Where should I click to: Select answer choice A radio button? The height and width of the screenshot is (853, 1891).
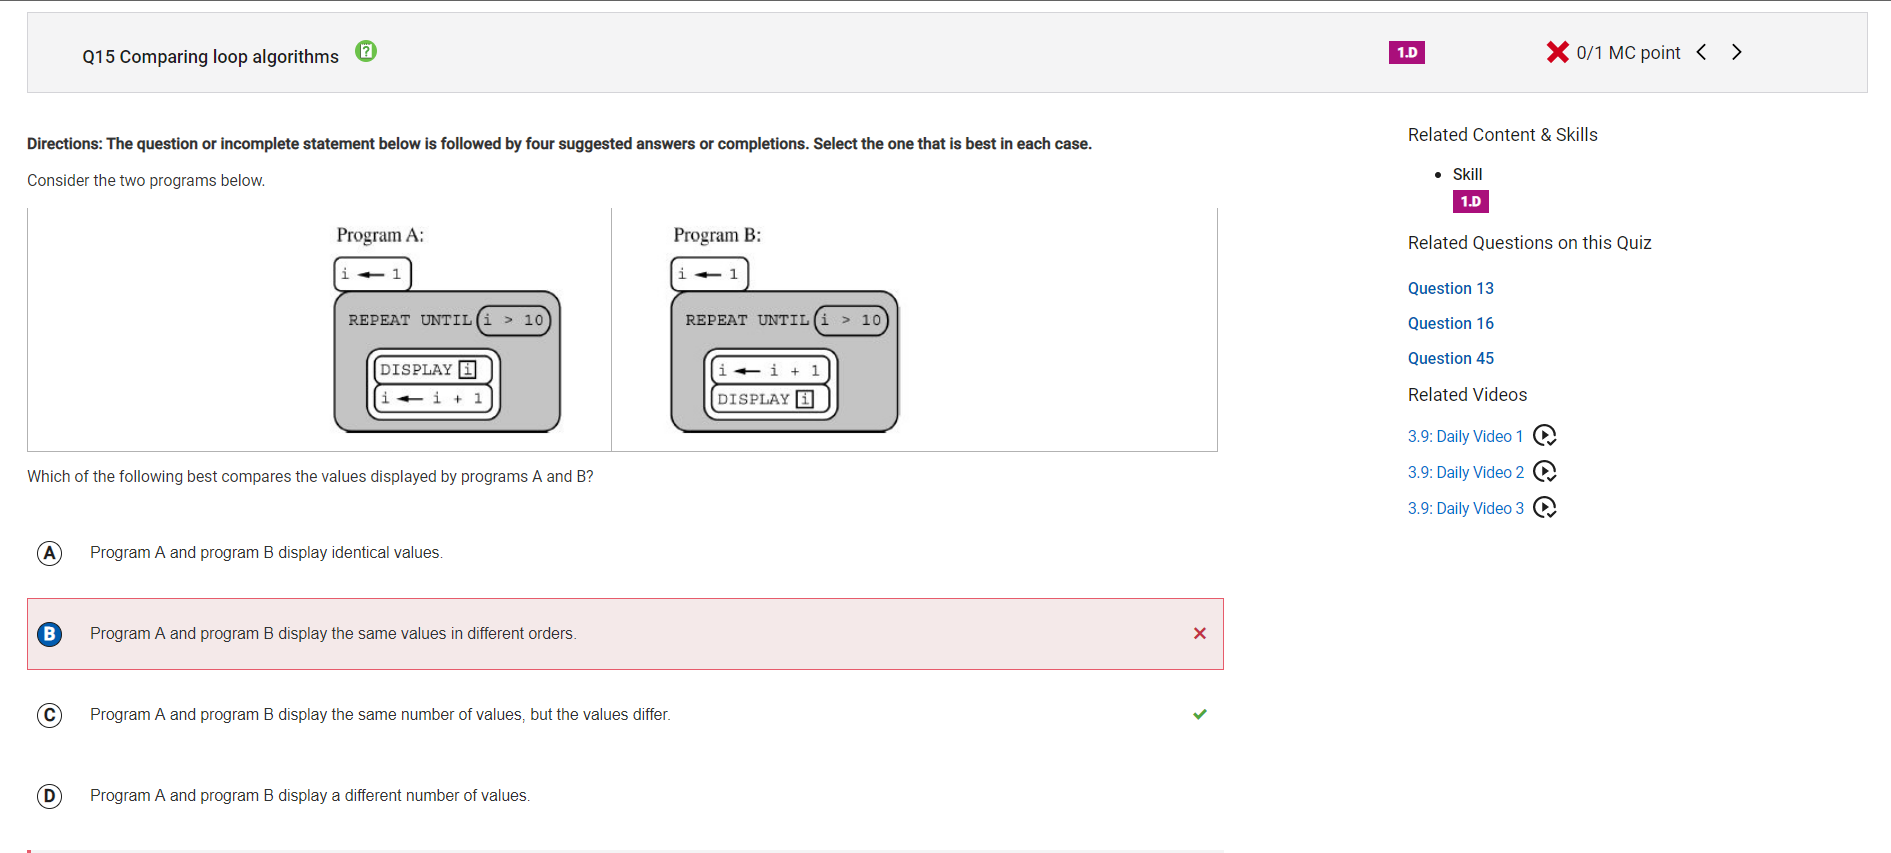pos(49,553)
